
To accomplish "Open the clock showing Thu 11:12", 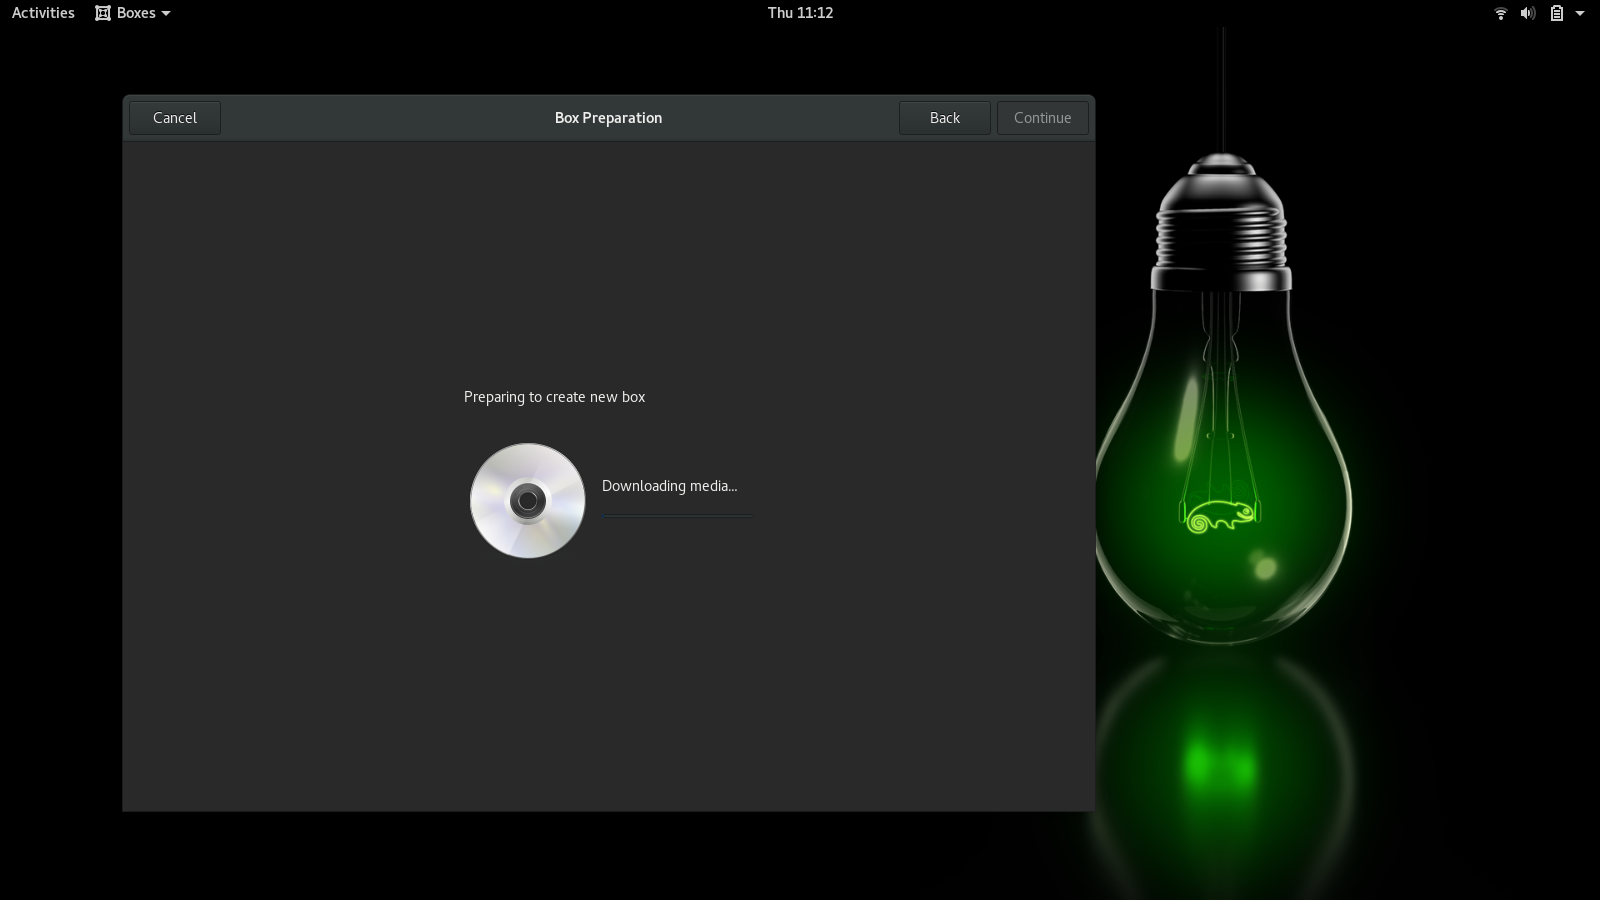I will coord(800,13).
